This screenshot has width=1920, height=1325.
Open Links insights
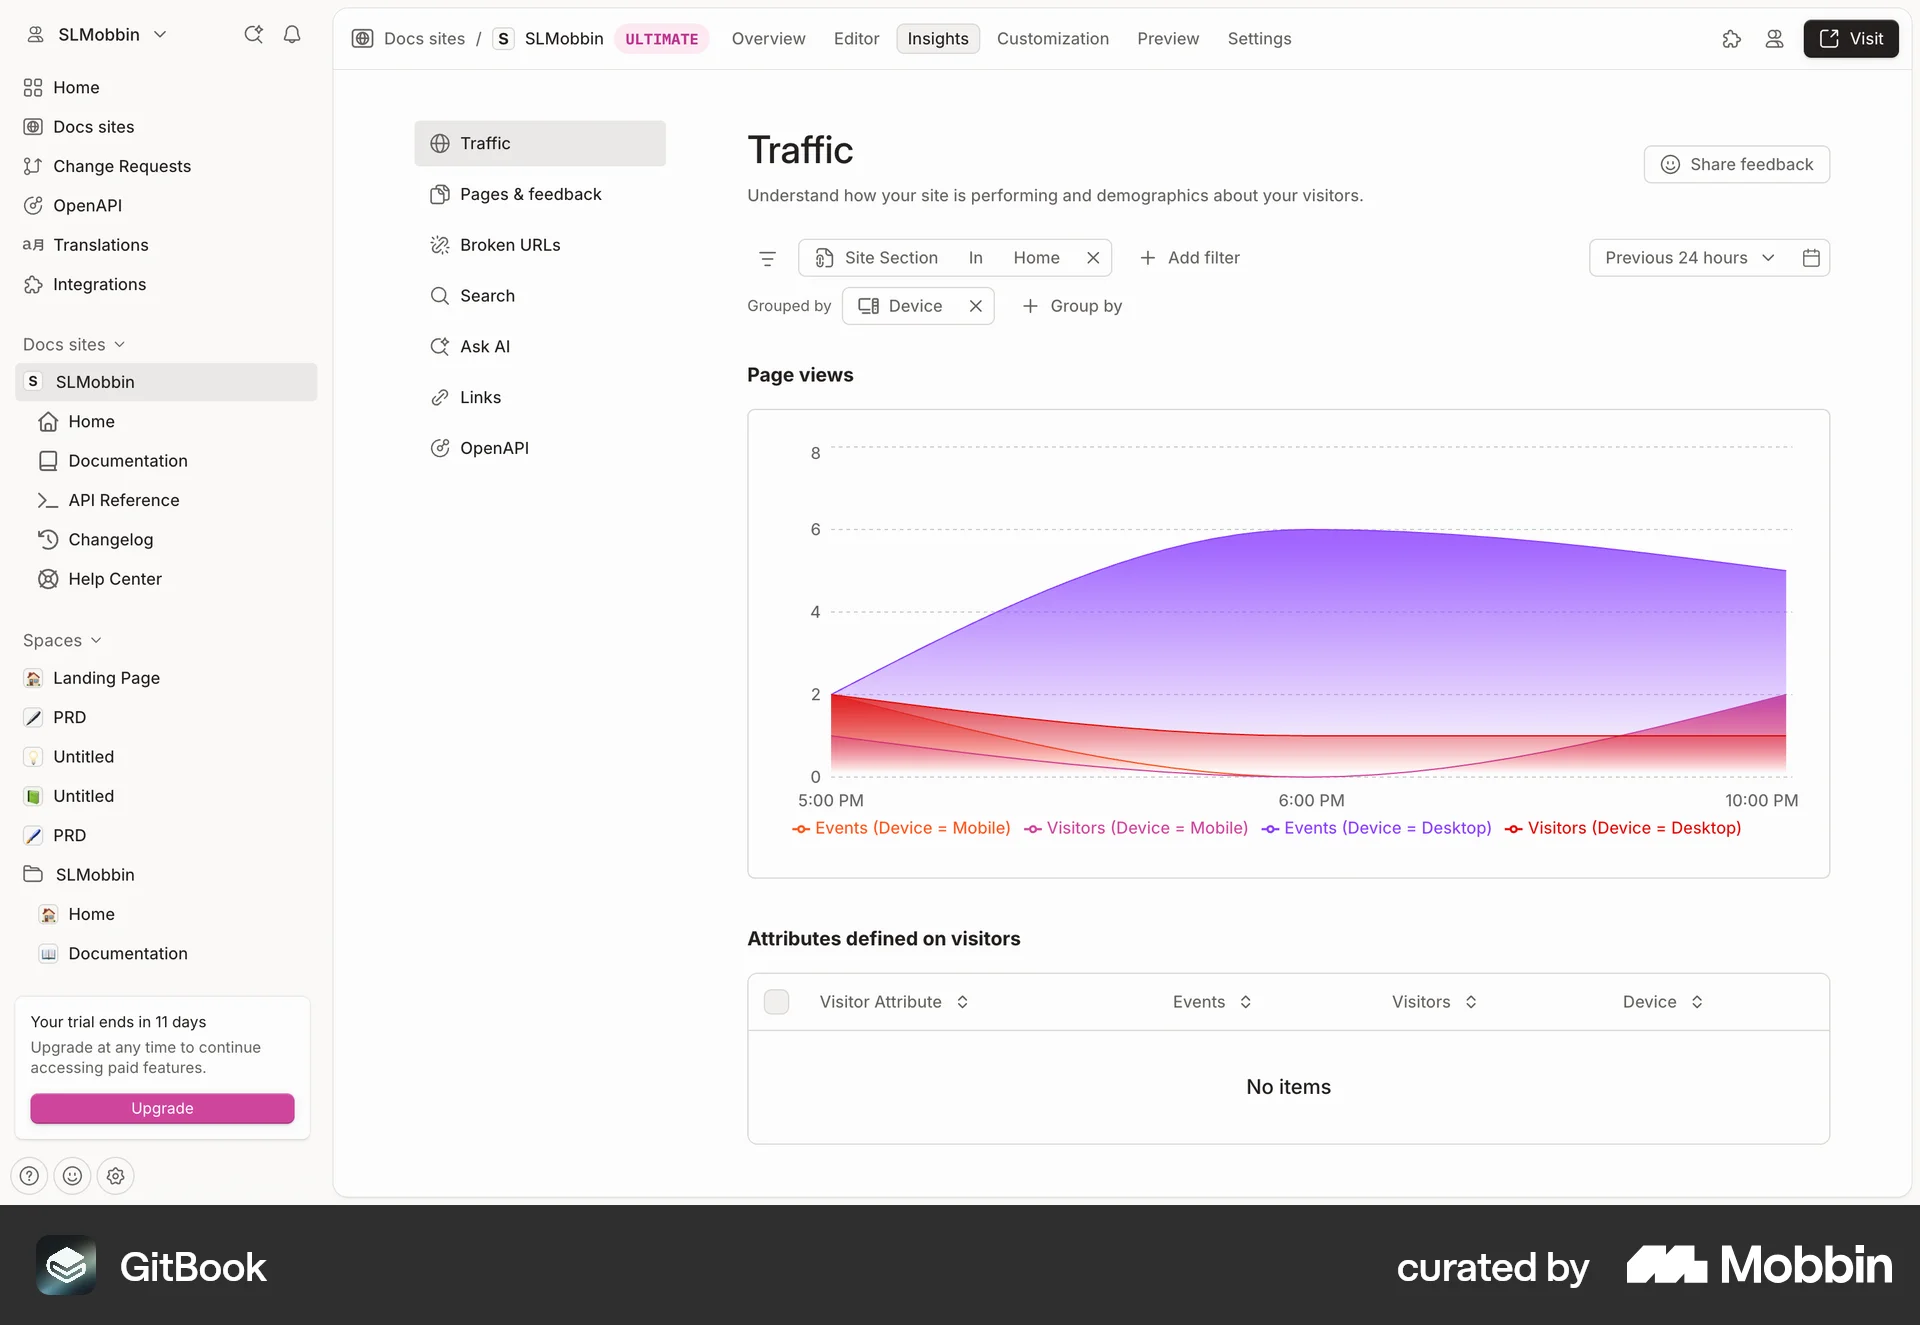540,398
